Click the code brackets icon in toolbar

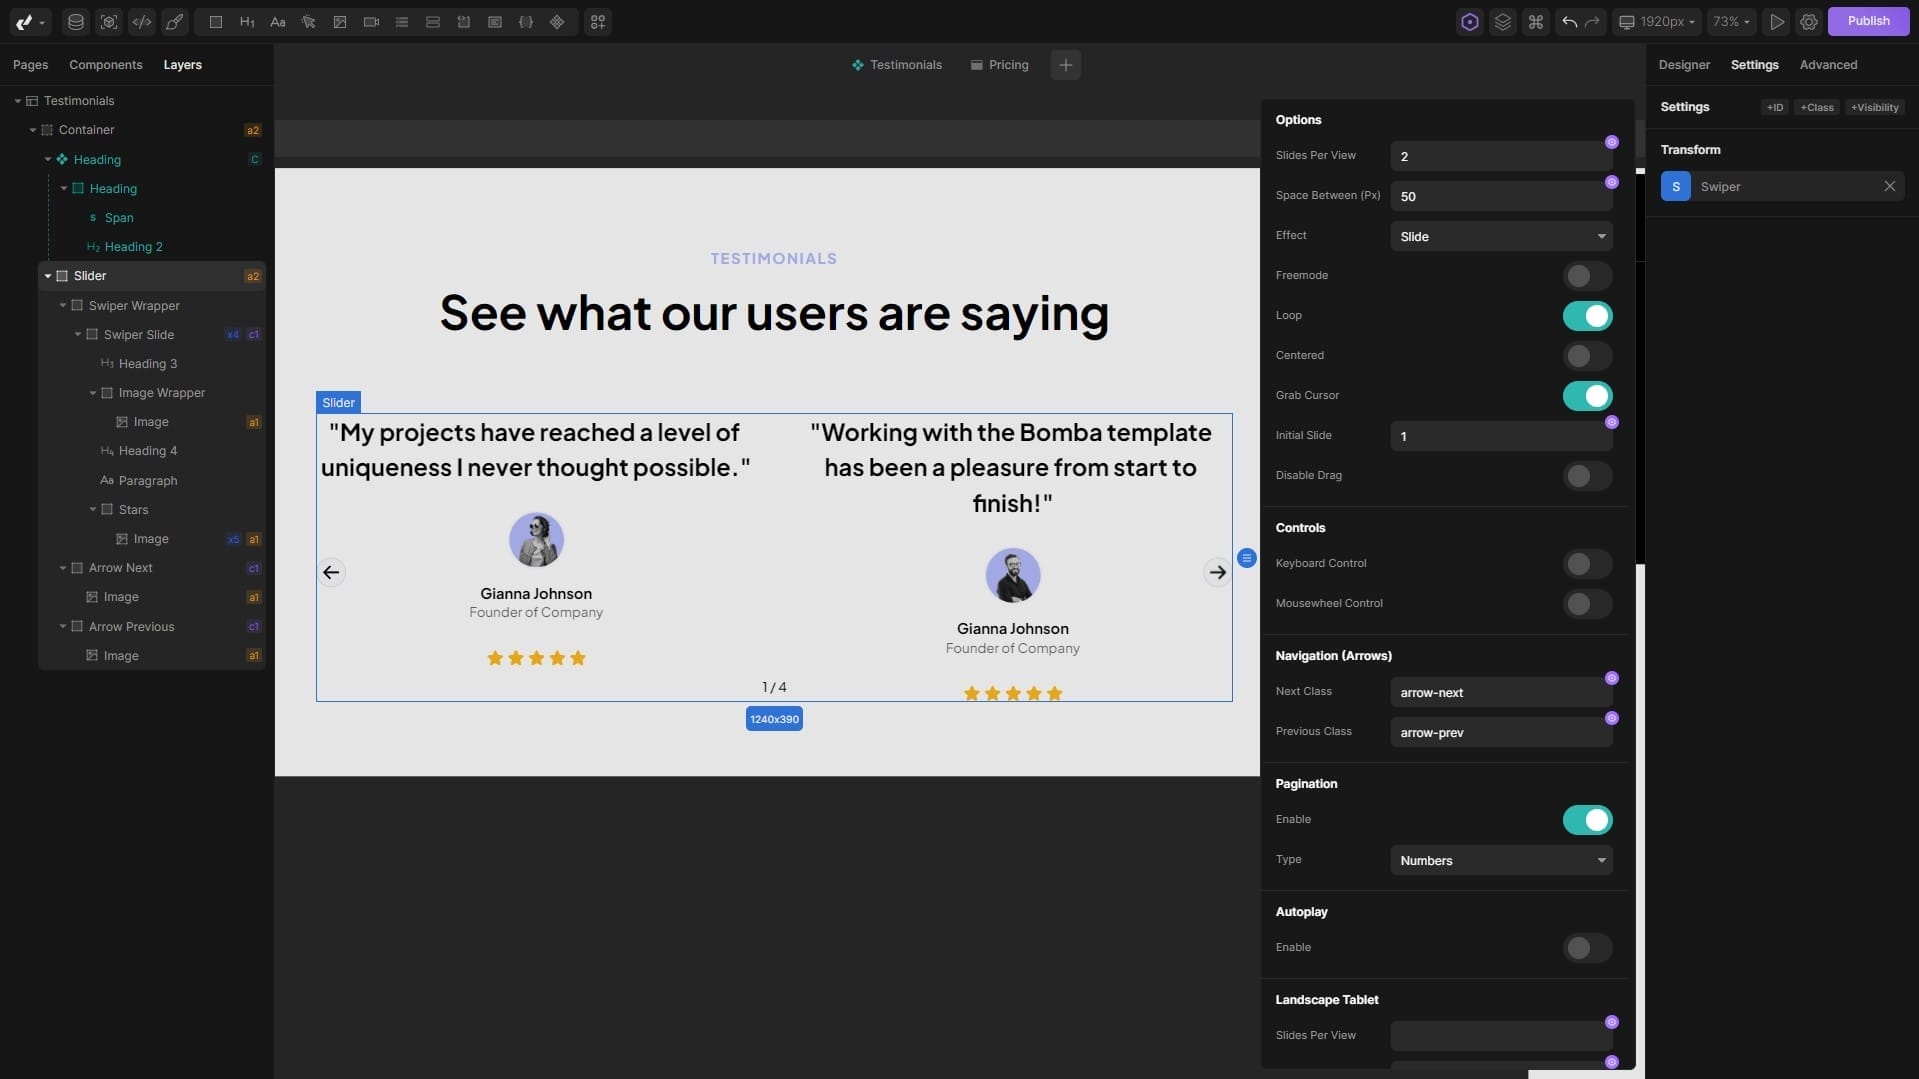(142, 22)
